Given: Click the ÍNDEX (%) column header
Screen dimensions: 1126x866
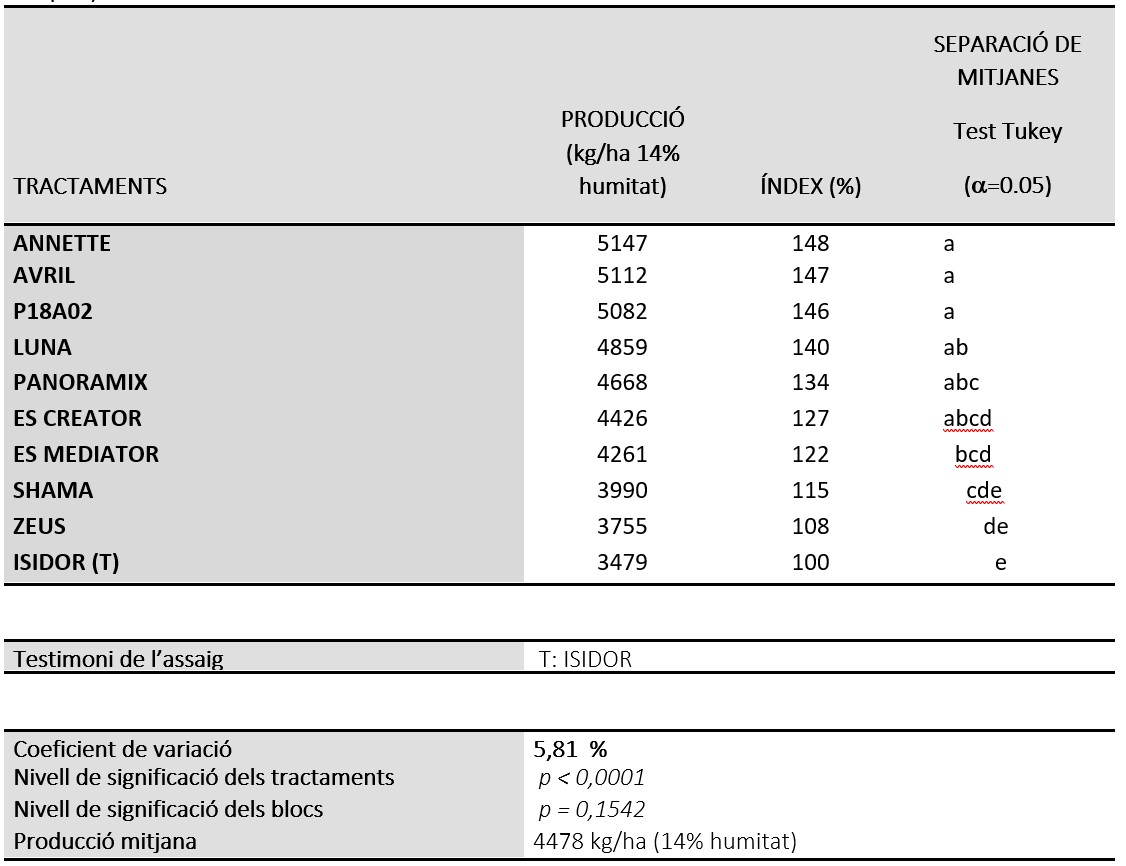Looking at the screenshot, I should click(x=811, y=187).
